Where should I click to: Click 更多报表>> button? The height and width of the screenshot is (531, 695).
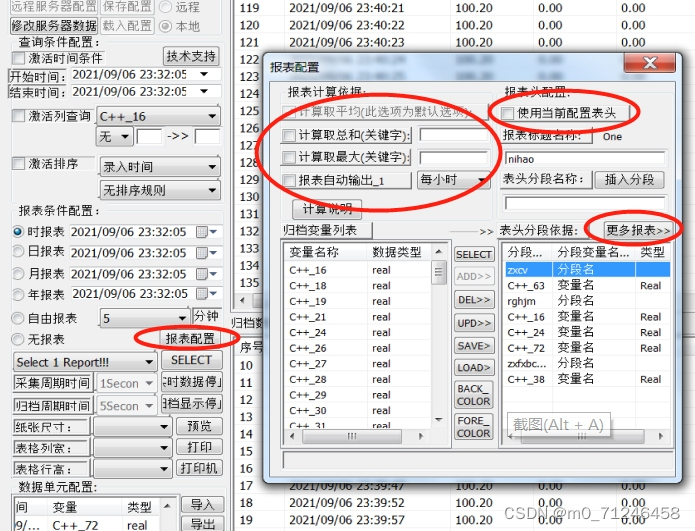638,230
